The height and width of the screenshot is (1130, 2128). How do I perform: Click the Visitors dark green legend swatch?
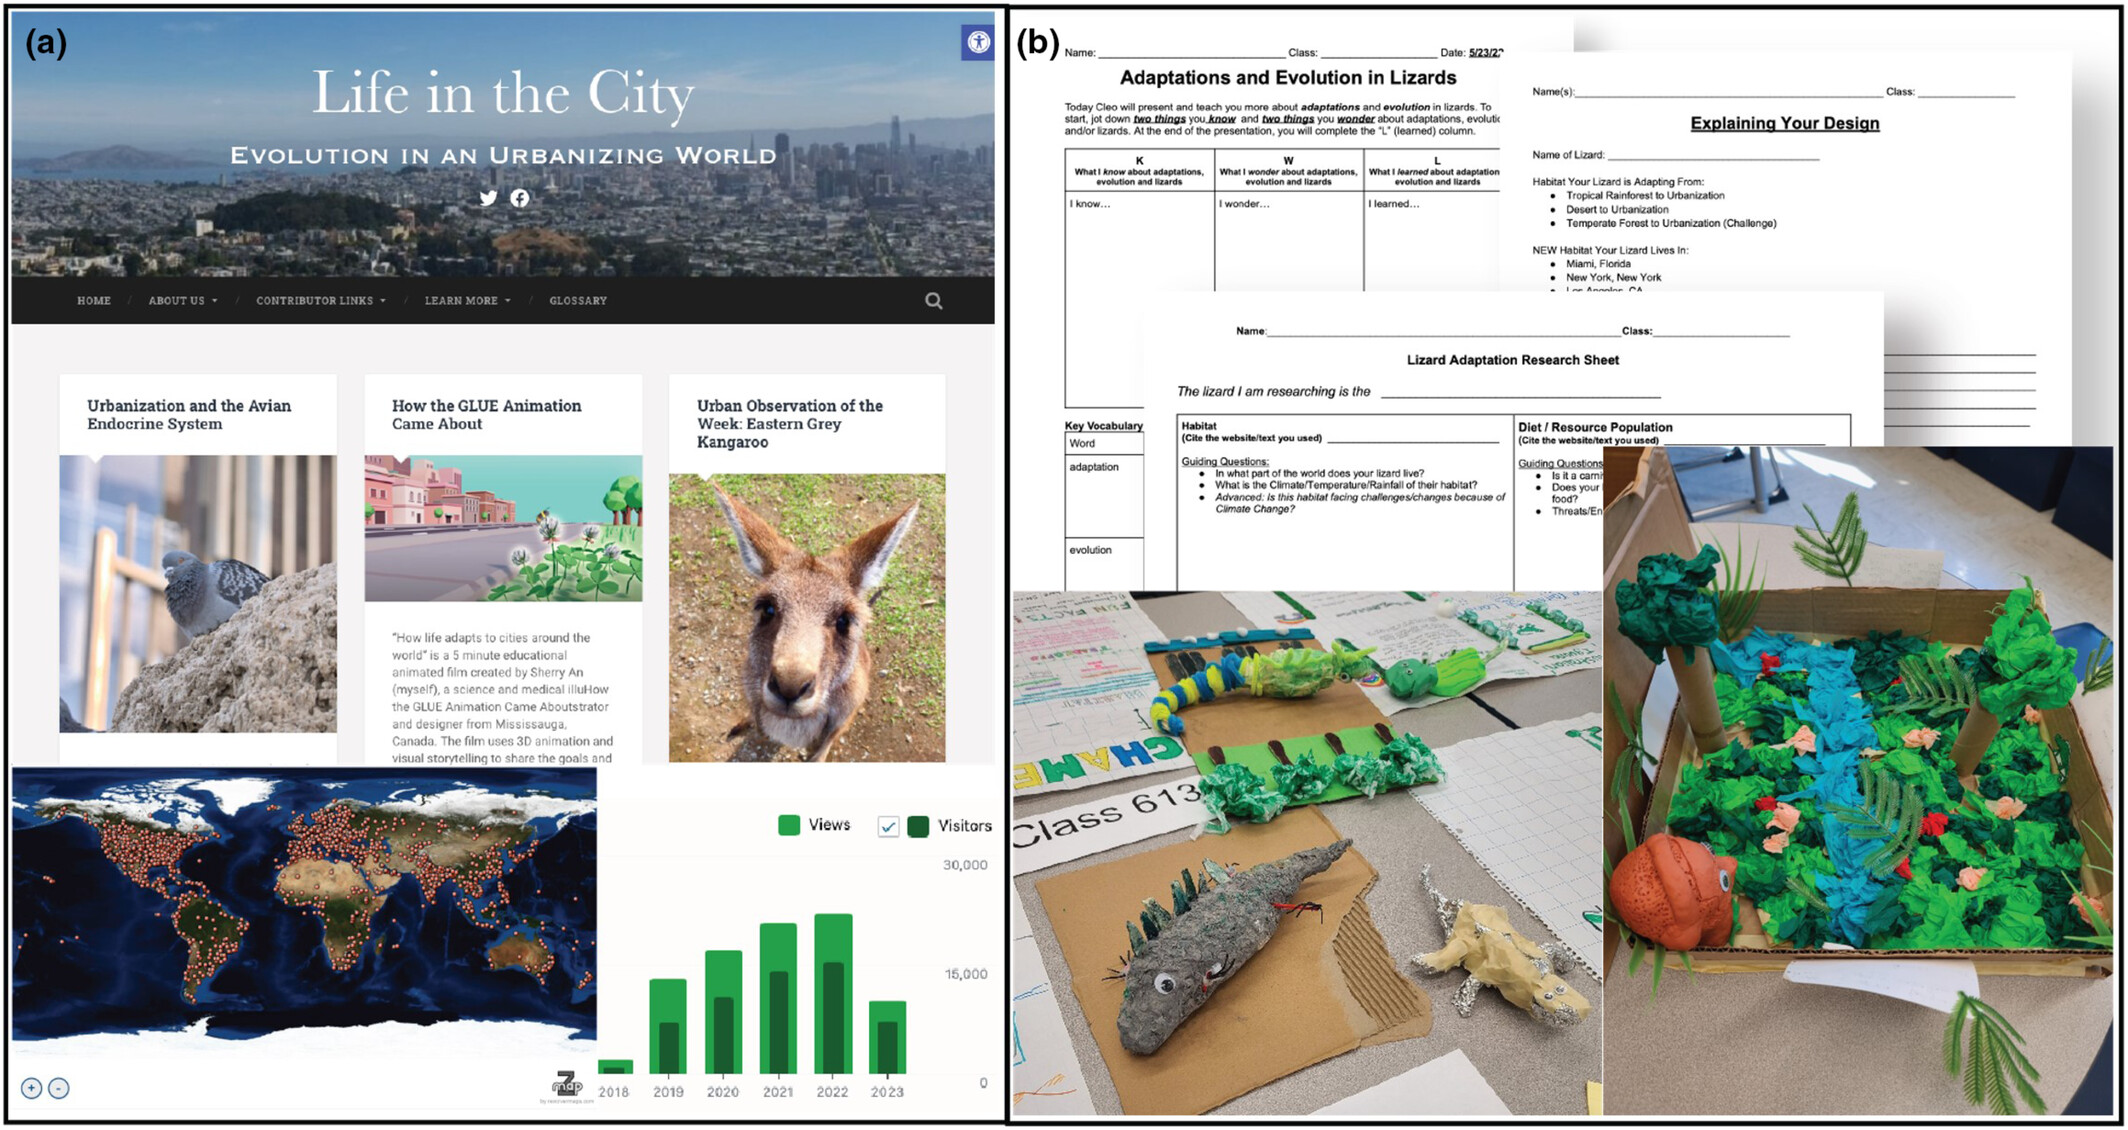coord(918,826)
